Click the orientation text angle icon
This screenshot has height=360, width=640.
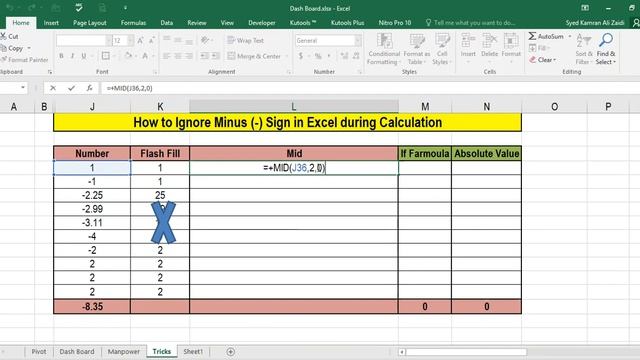204,40
